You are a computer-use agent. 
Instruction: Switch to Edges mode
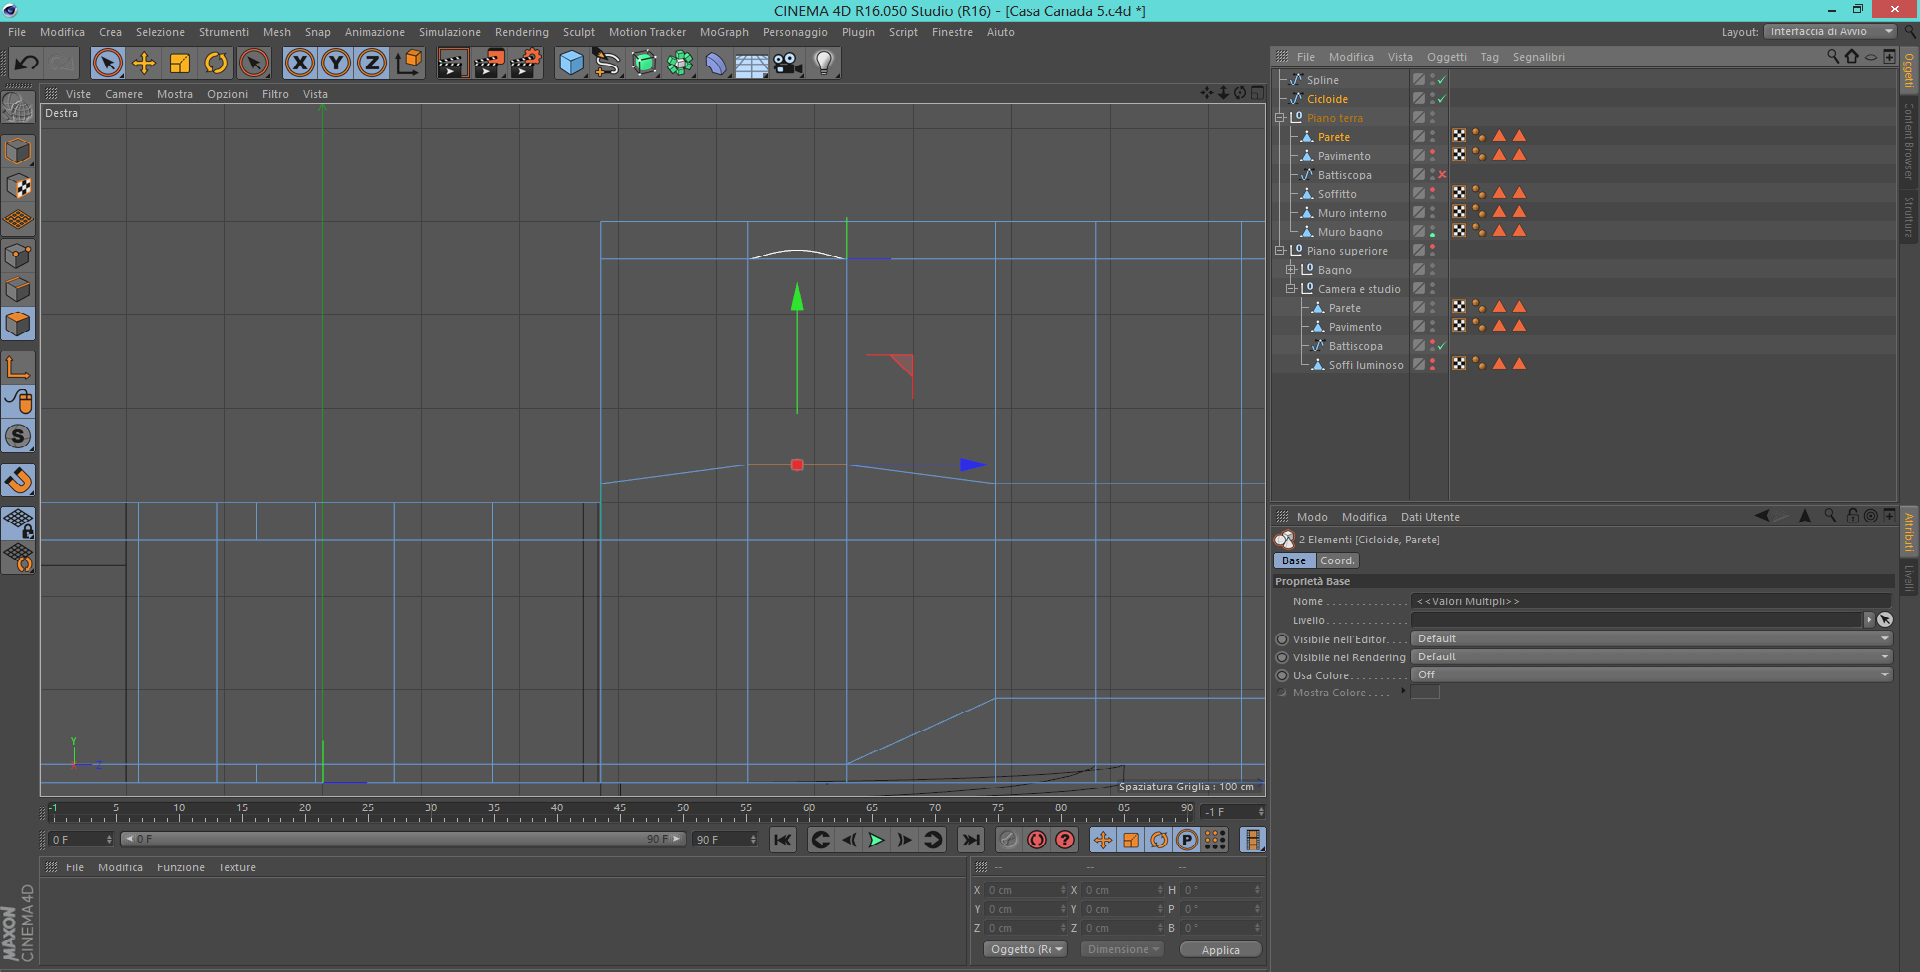(x=18, y=290)
